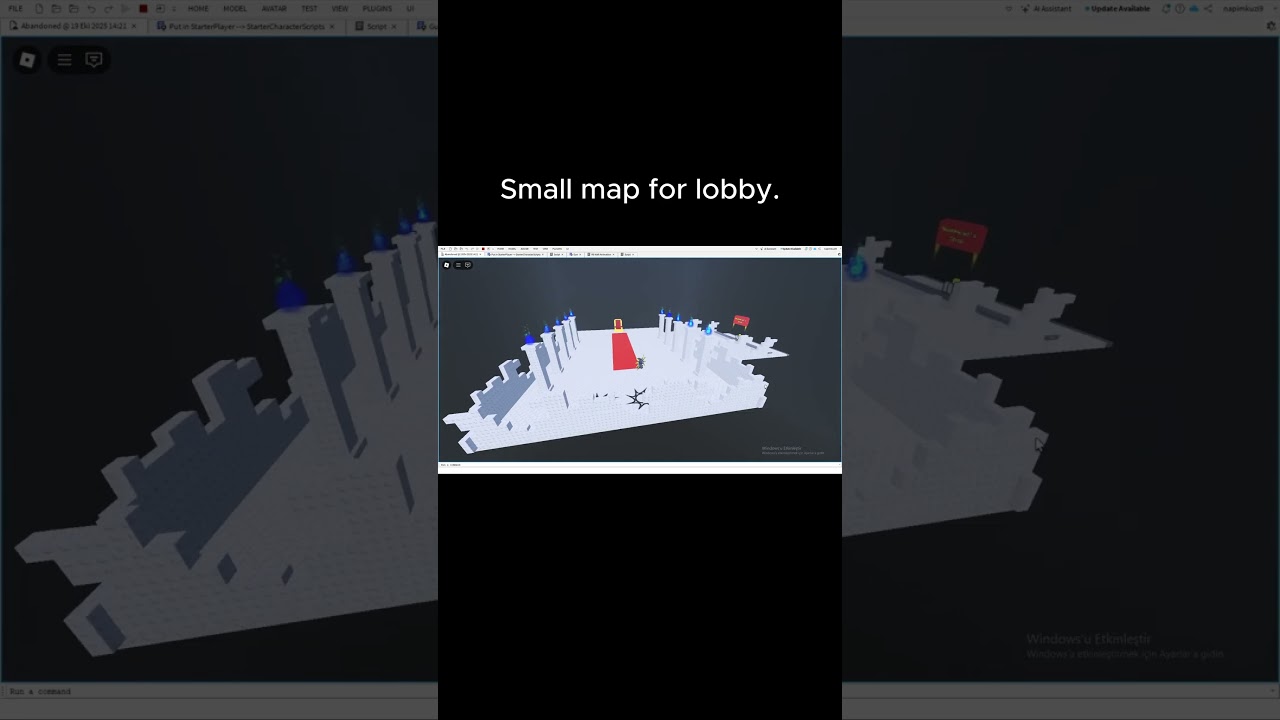Click the centered lobby map screenshot
Screen dimensions: 1280x720
coord(640,360)
